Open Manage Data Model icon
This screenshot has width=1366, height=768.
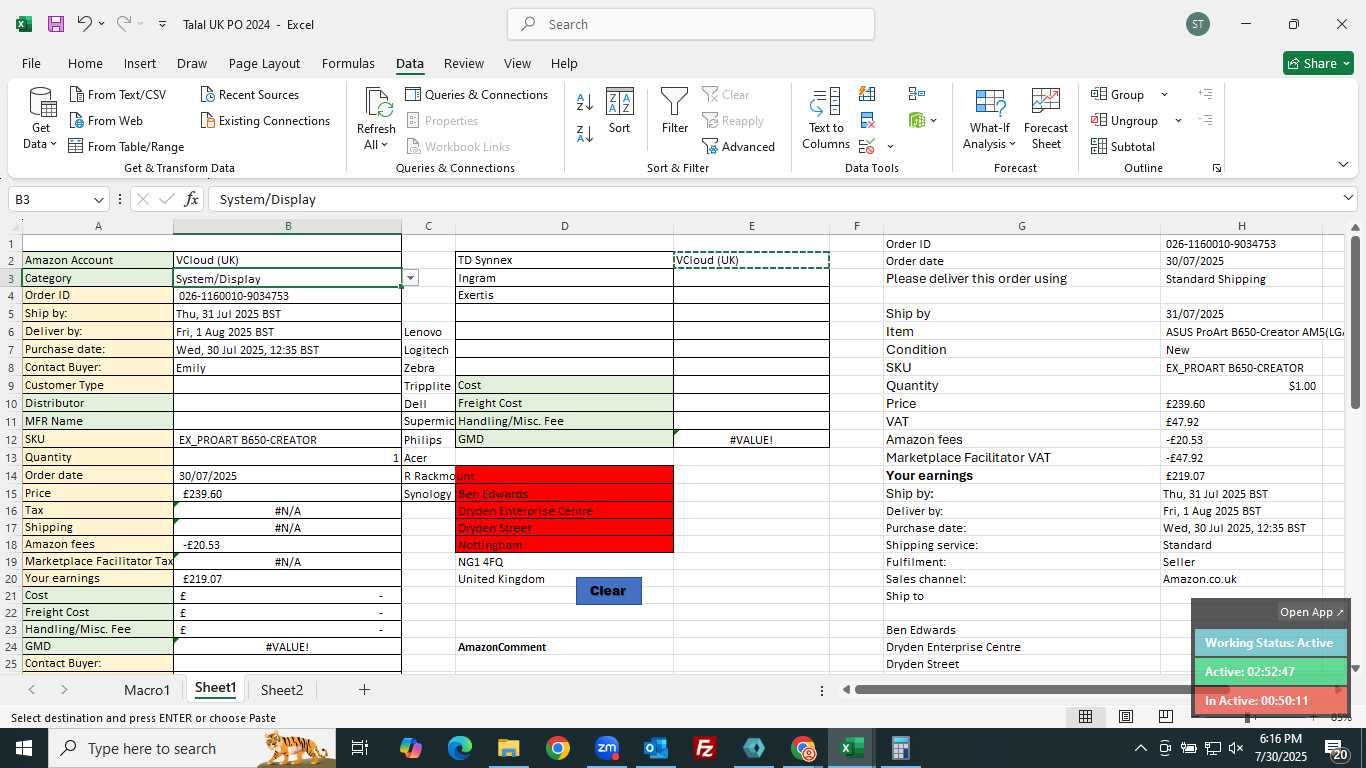[x=917, y=121]
